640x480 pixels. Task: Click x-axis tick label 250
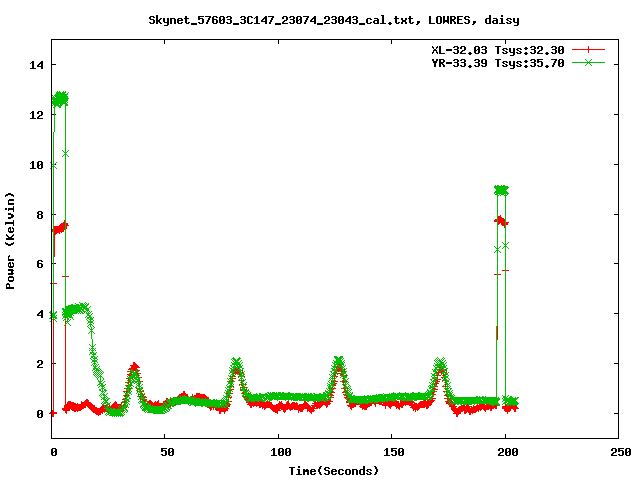click(621, 452)
